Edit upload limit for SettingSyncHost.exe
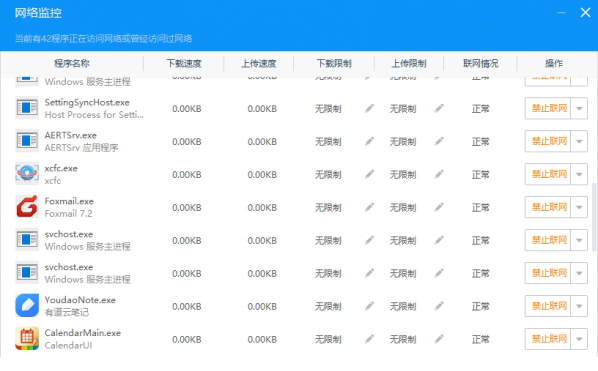Image resolution: width=598 pixels, height=371 pixels. tap(439, 109)
